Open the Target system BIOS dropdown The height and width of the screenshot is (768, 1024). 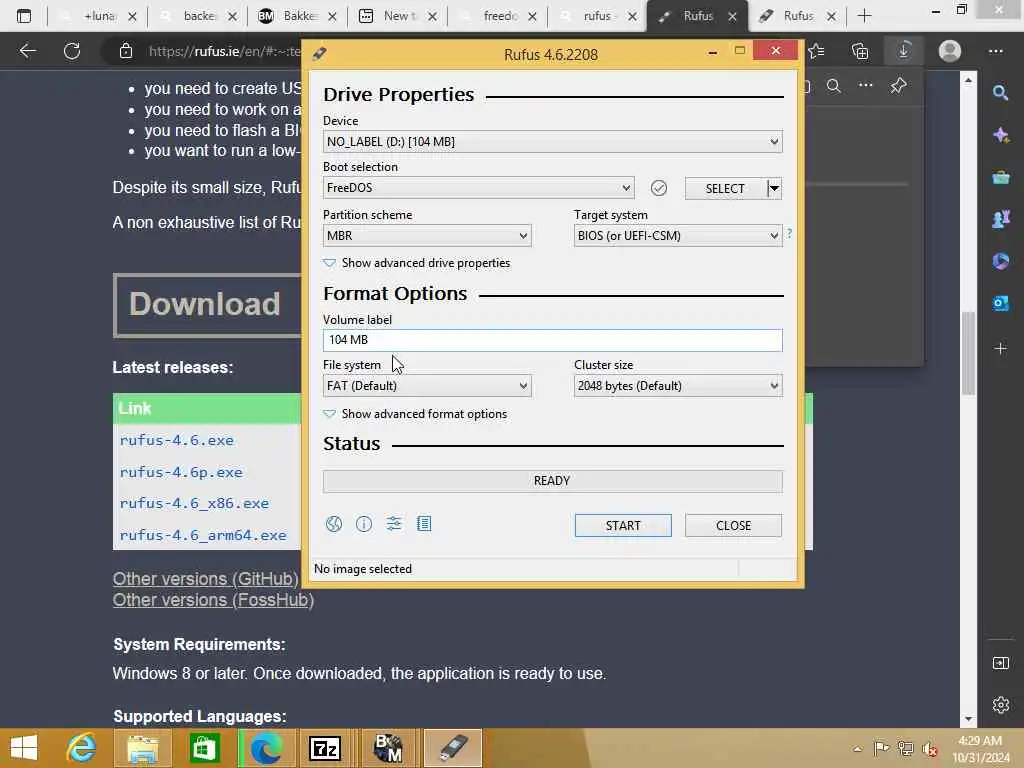coord(678,236)
